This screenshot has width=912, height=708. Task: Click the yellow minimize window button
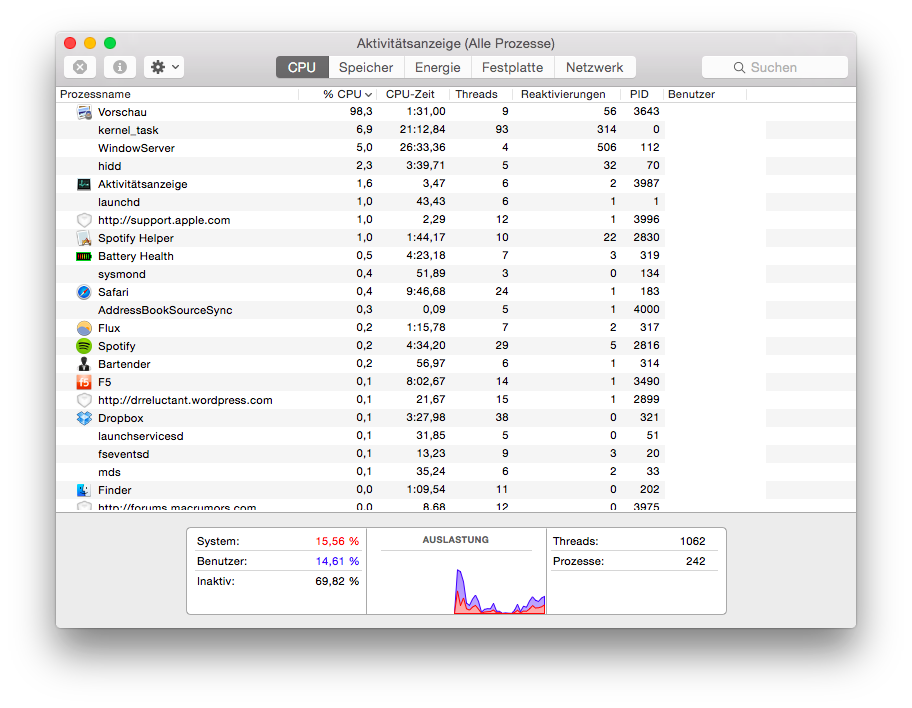tap(90, 43)
